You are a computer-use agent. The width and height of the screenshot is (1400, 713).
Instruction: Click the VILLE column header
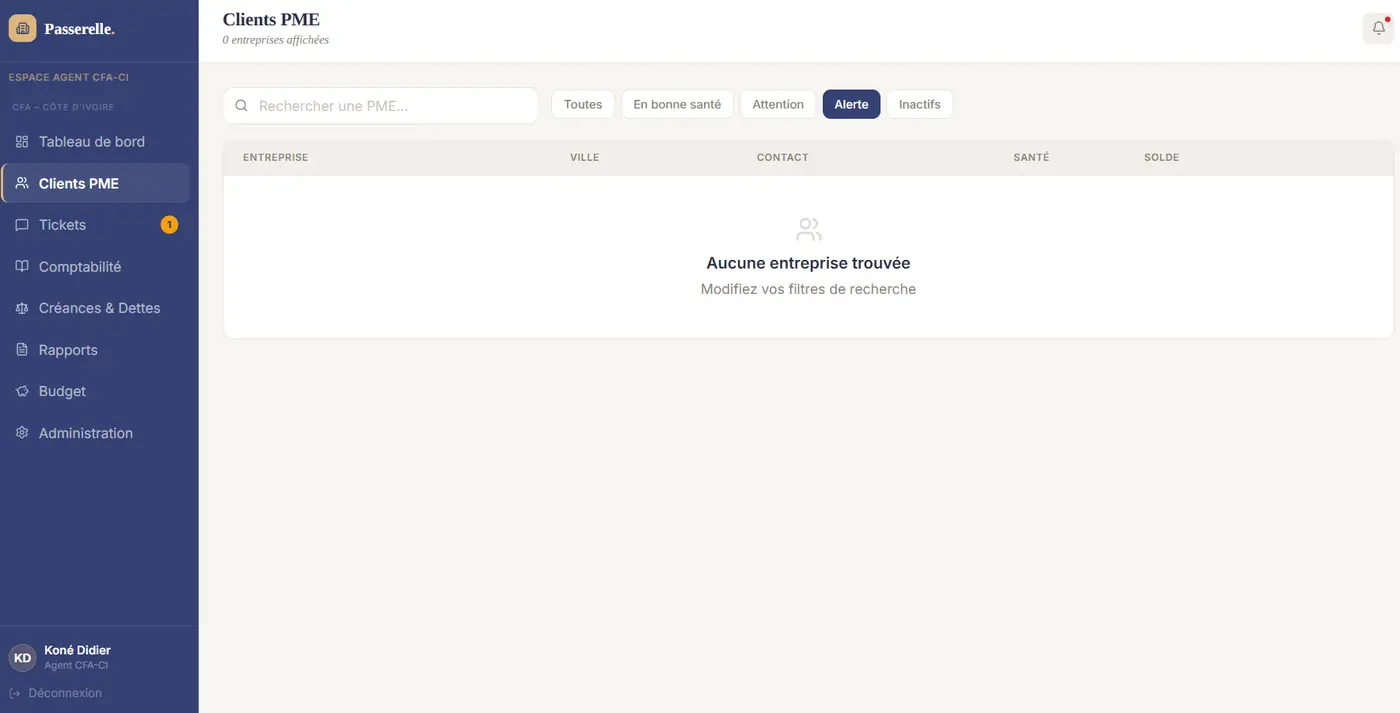[x=585, y=158]
